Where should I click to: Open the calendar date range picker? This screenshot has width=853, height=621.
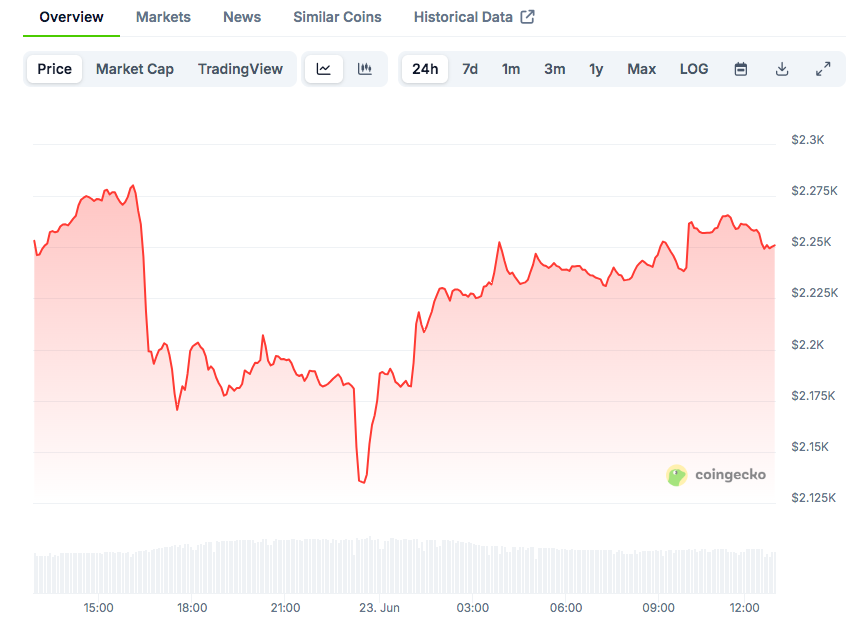(x=740, y=69)
